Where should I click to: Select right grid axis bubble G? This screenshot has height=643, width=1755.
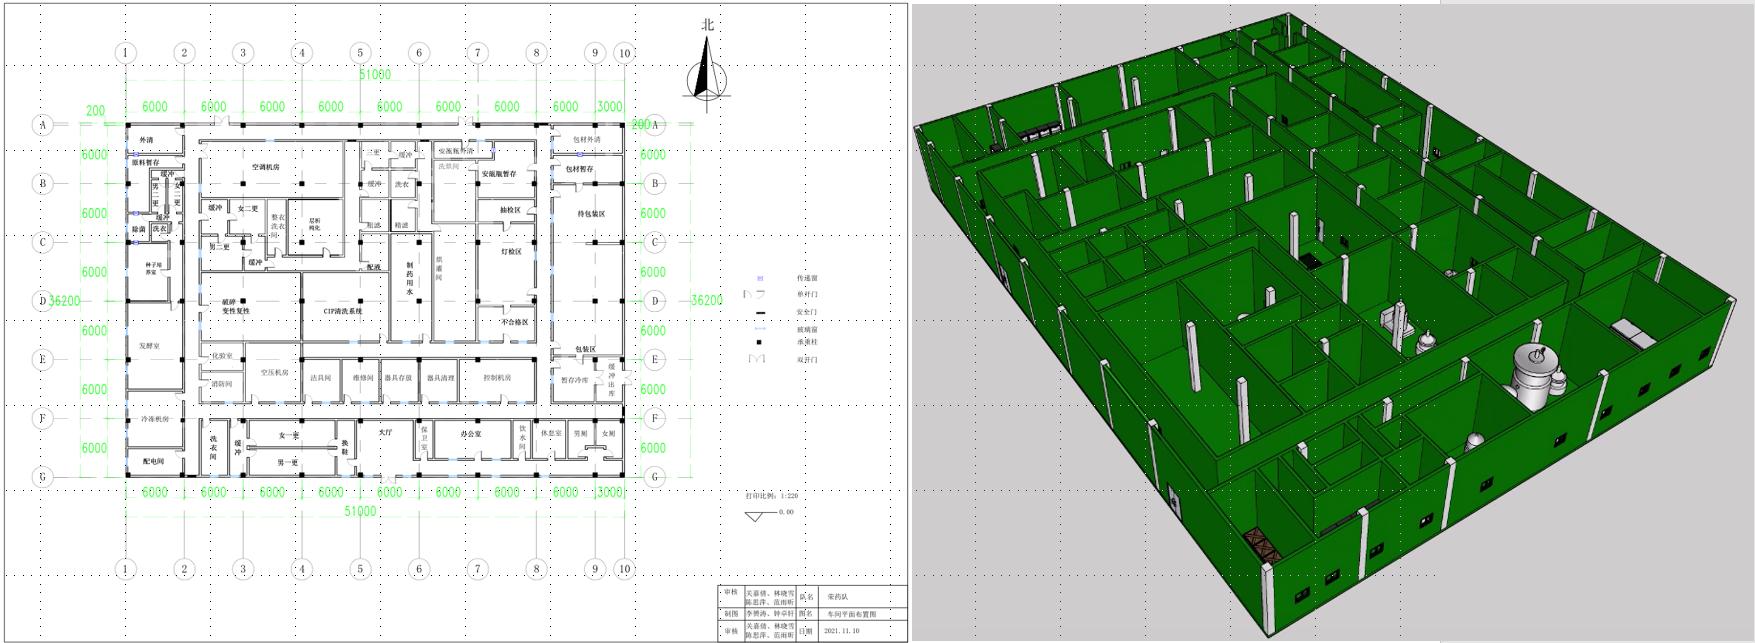(x=655, y=477)
